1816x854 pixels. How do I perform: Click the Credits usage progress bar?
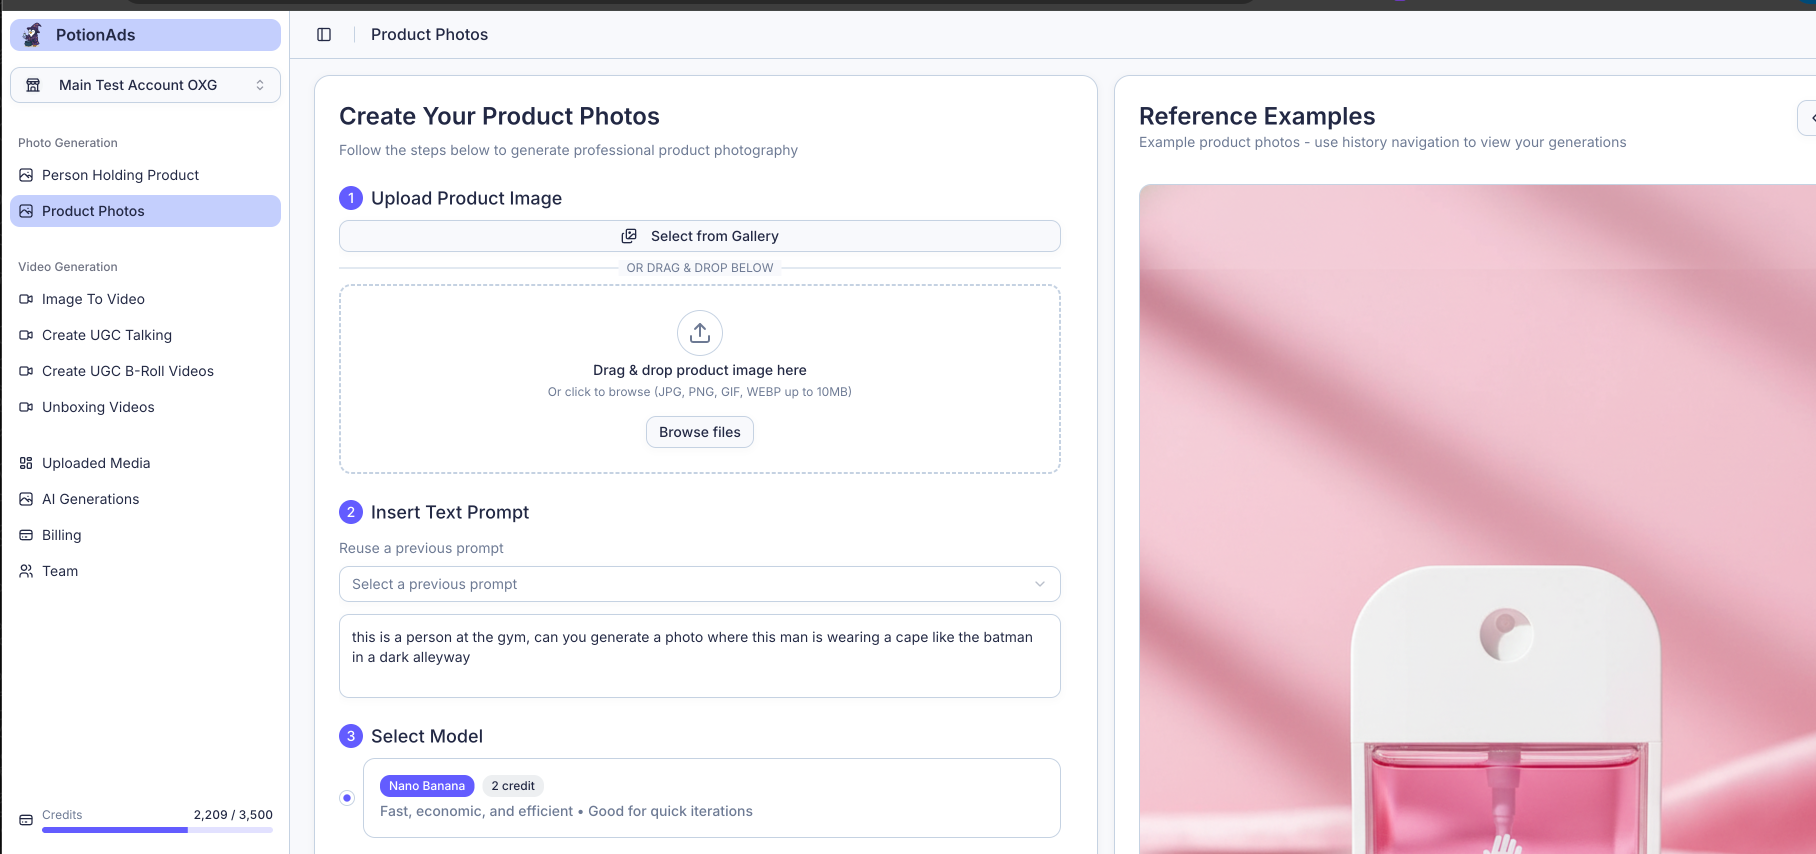(x=157, y=830)
